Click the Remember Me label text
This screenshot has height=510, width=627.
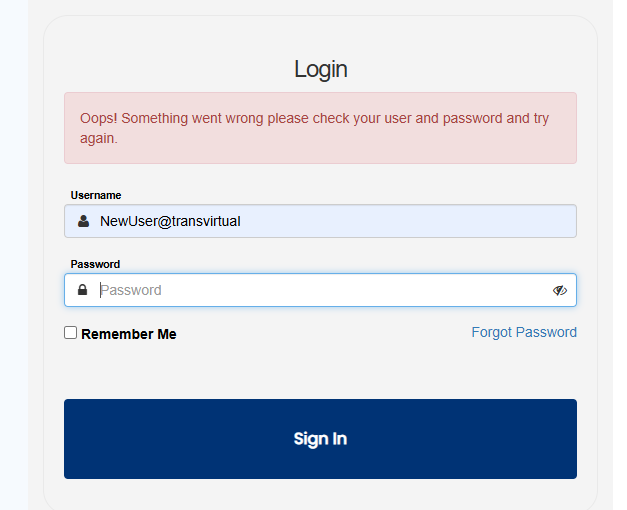click(x=128, y=334)
